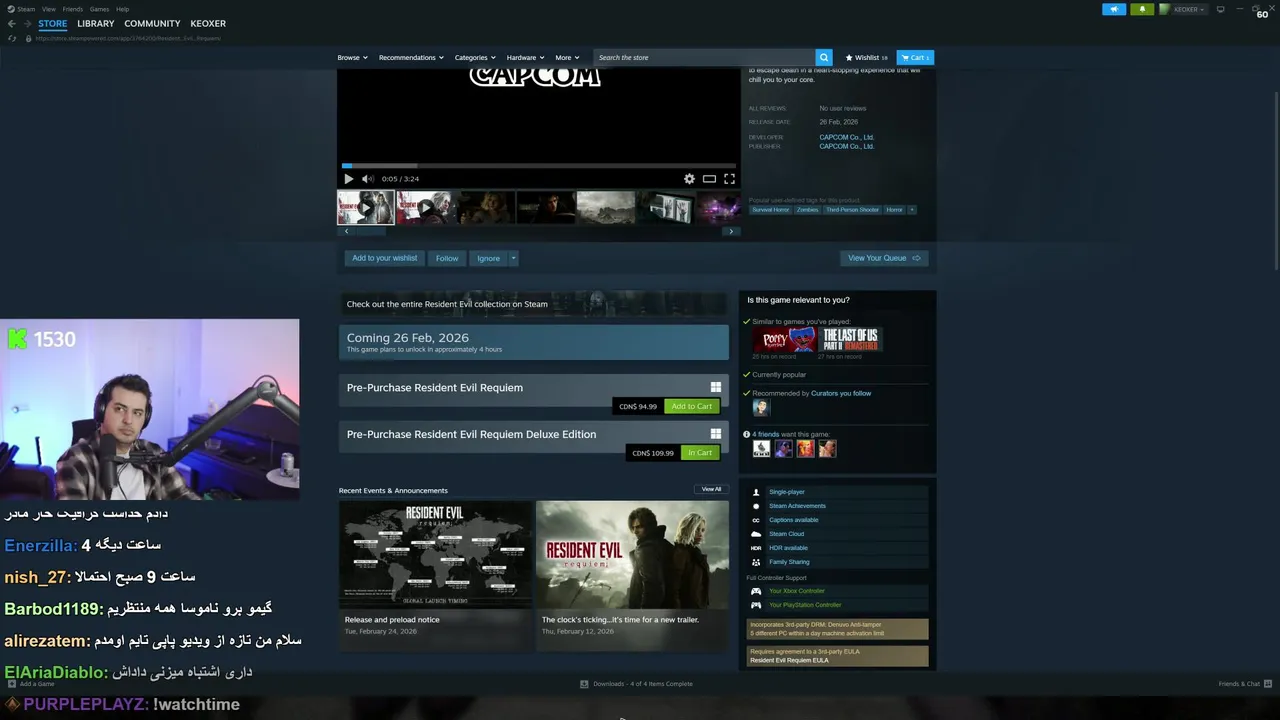This screenshot has height=720, width=1280.
Task: Open the Games menu
Action: (x=99, y=9)
